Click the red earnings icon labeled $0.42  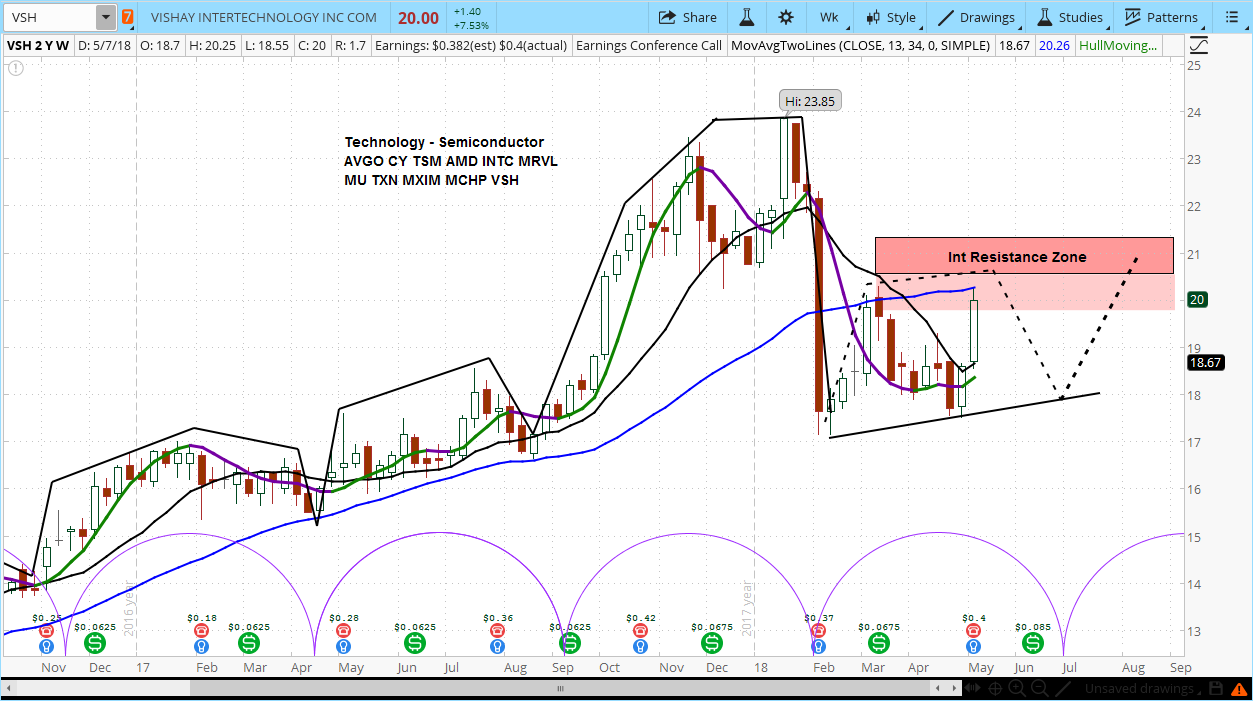click(641, 631)
